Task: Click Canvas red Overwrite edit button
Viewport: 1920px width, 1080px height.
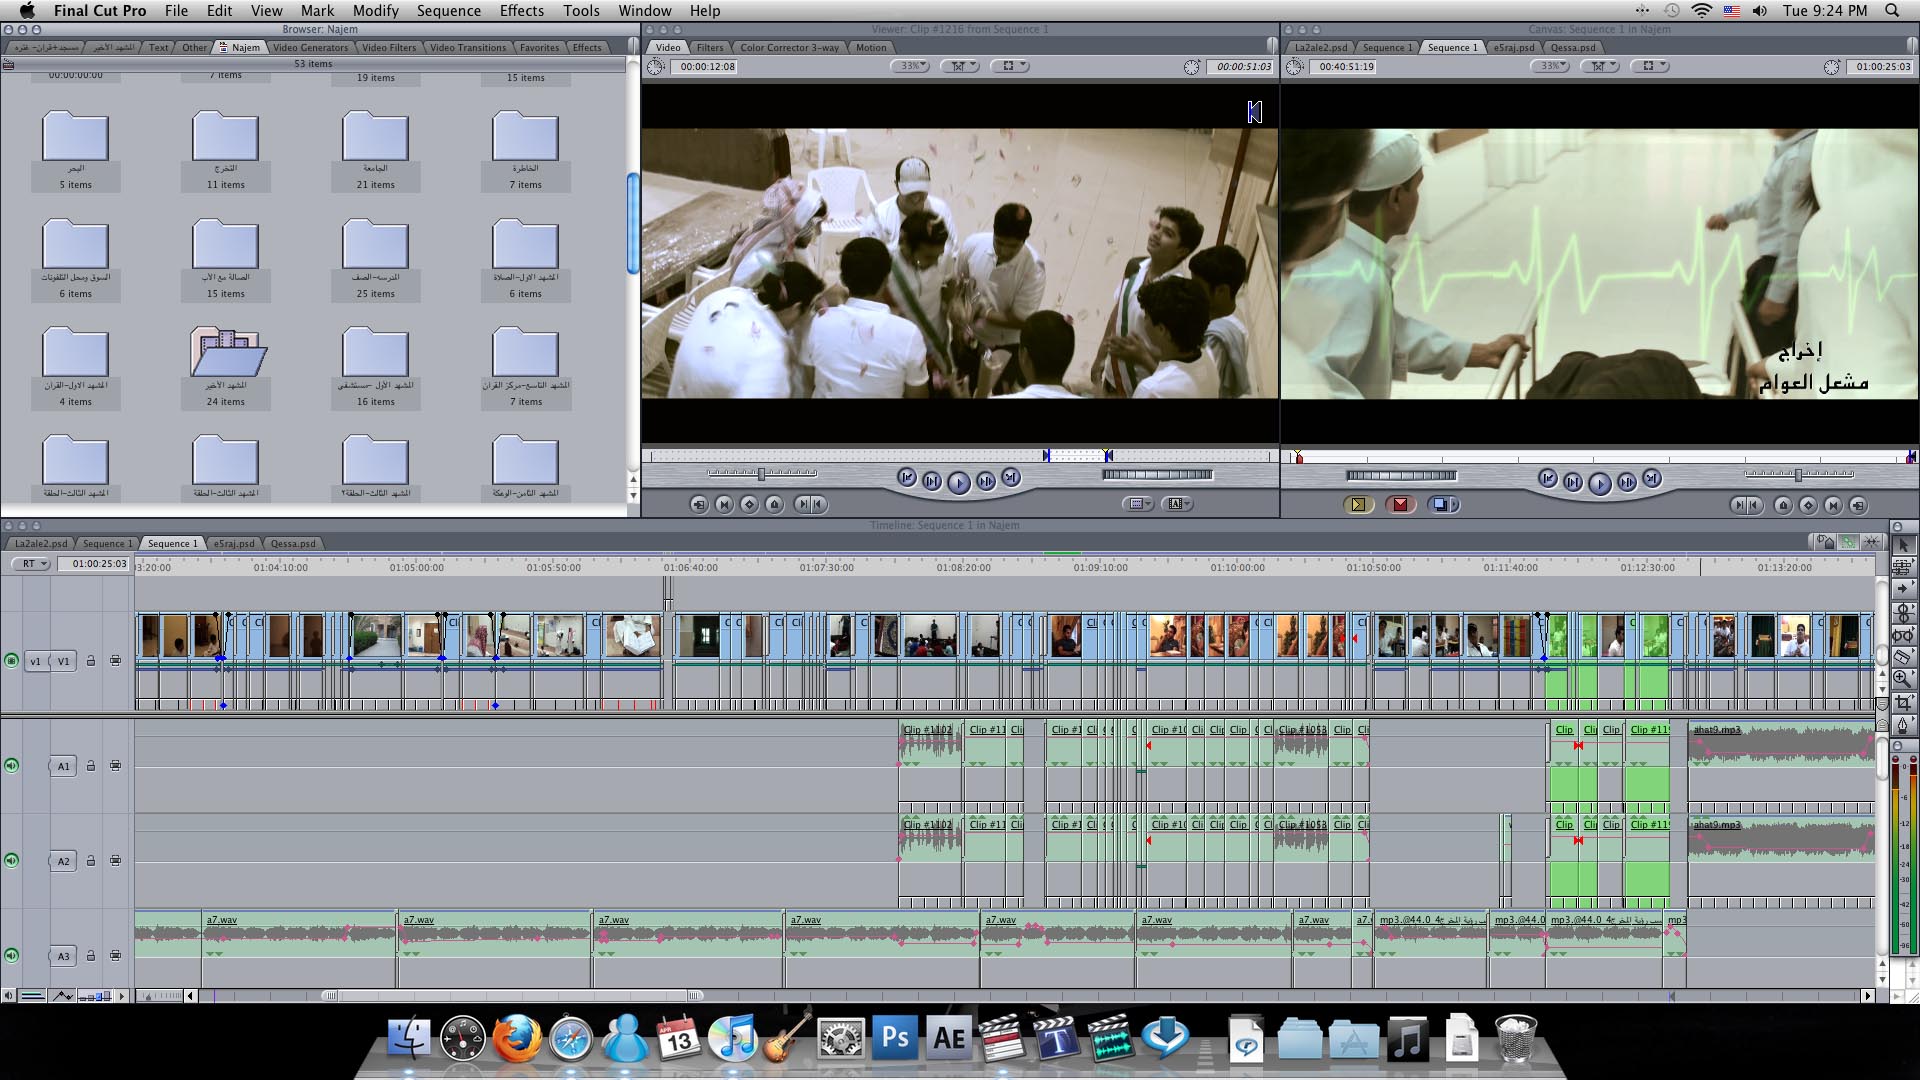Action: [1400, 505]
